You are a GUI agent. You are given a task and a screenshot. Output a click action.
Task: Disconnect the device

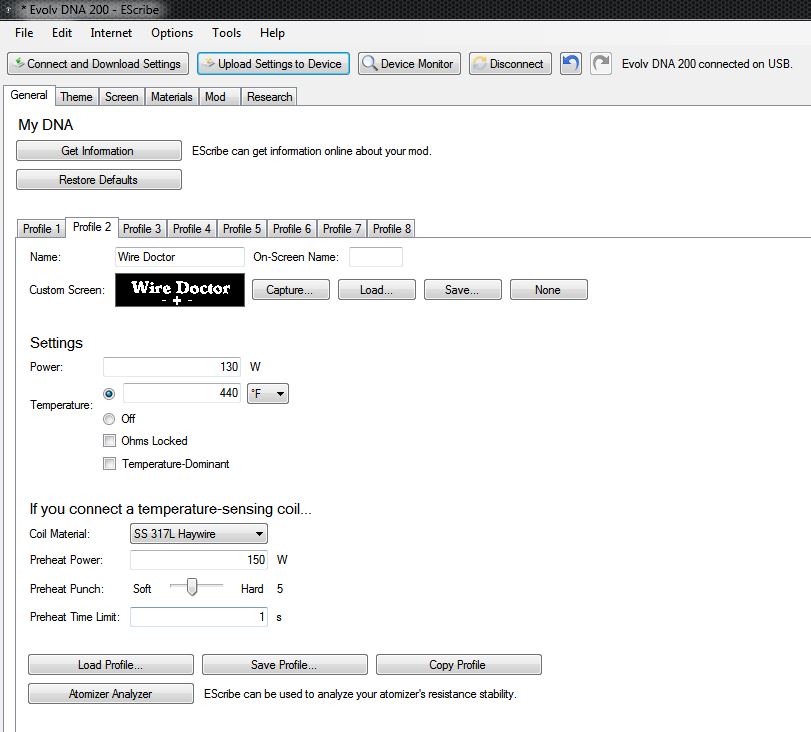click(509, 63)
